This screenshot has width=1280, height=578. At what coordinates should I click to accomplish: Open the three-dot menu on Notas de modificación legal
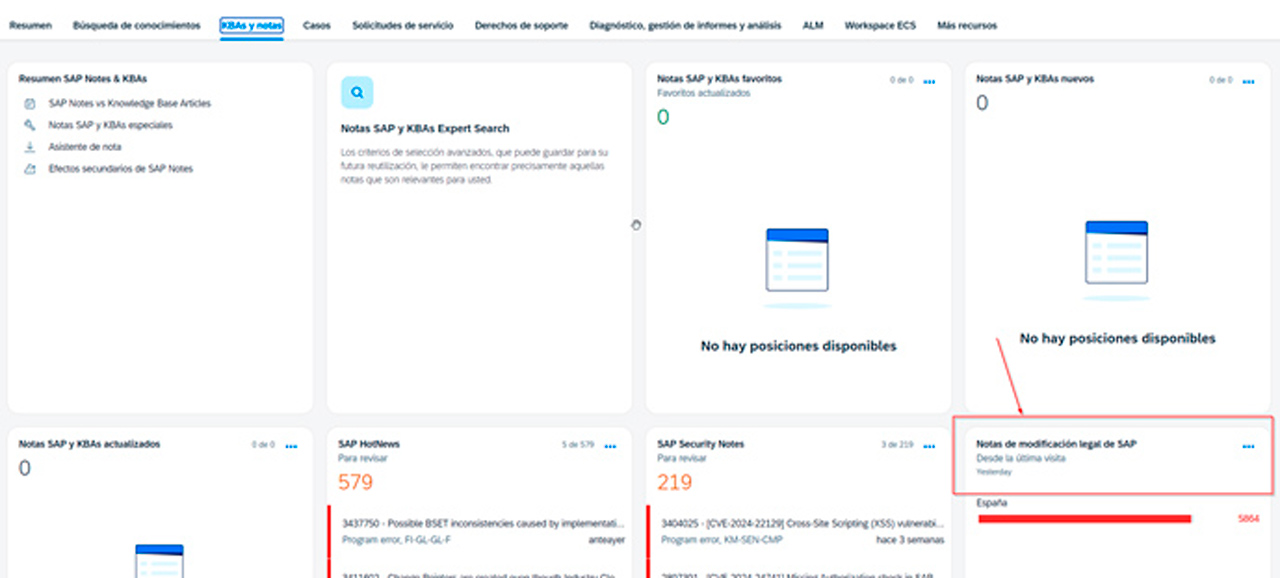coord(1248,446)
